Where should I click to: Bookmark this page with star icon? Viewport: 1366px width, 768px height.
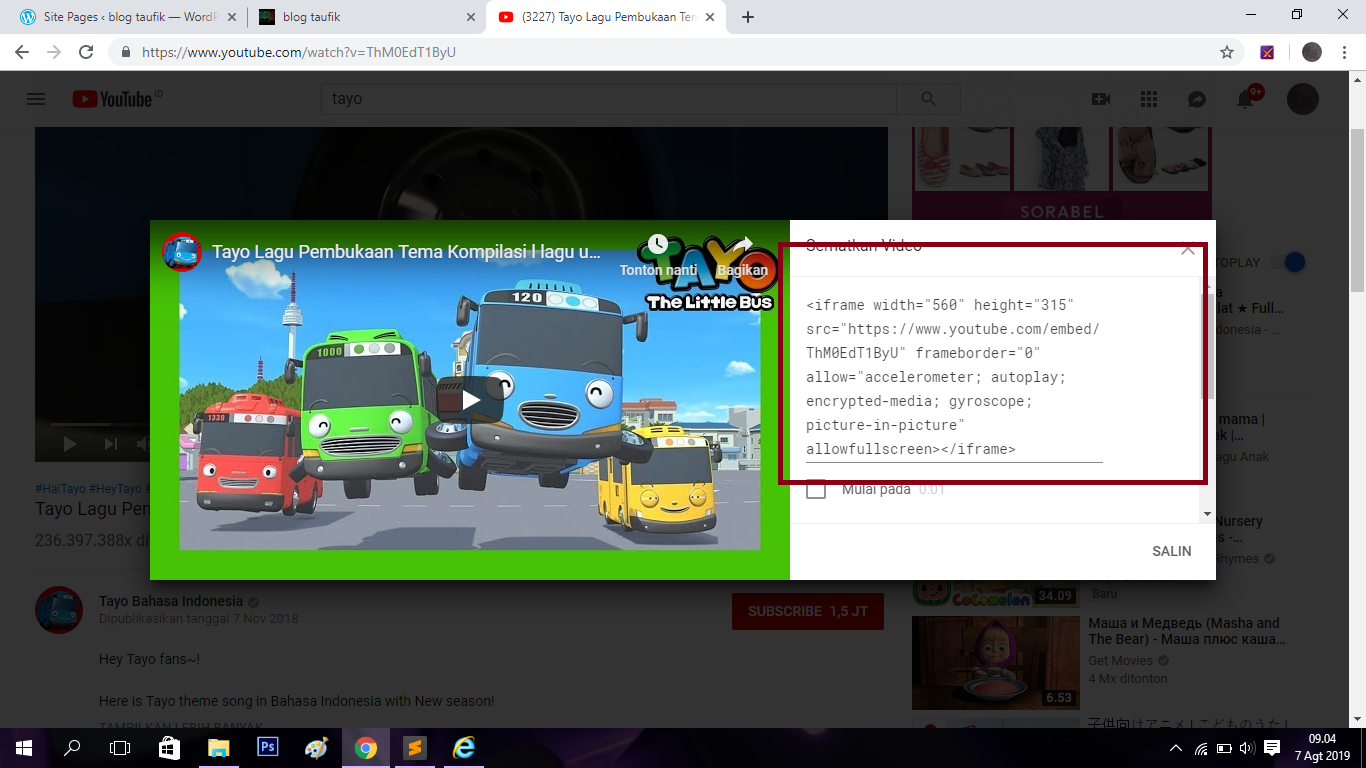coord(1227,52)
